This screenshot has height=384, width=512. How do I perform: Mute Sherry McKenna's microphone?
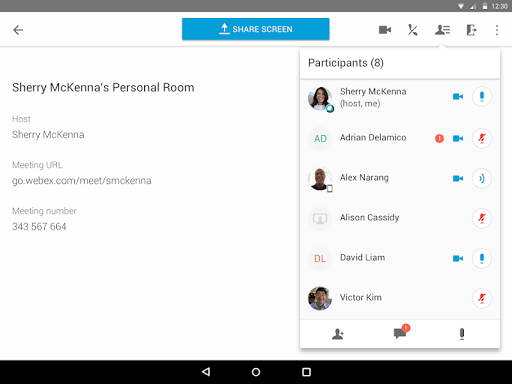(x=482, y=97)
